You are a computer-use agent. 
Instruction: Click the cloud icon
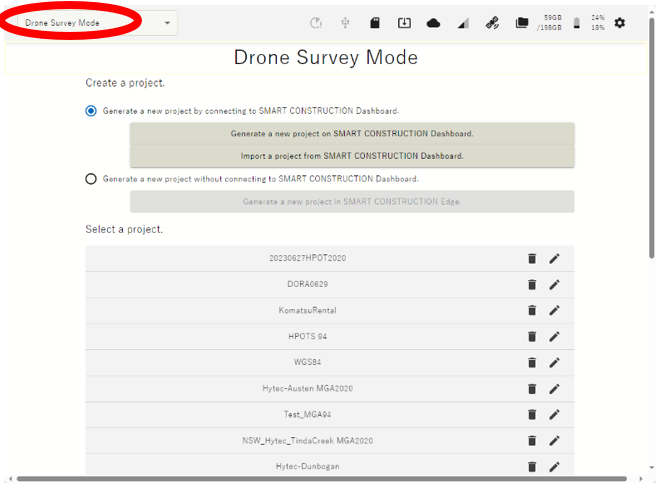pyautogui.click(x=434, y=23)
